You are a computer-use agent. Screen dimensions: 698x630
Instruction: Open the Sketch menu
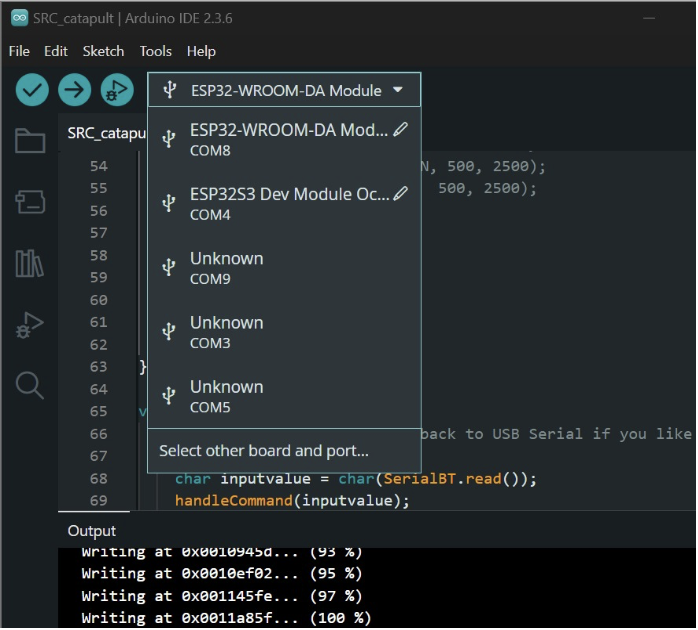[x=103, y=51]
